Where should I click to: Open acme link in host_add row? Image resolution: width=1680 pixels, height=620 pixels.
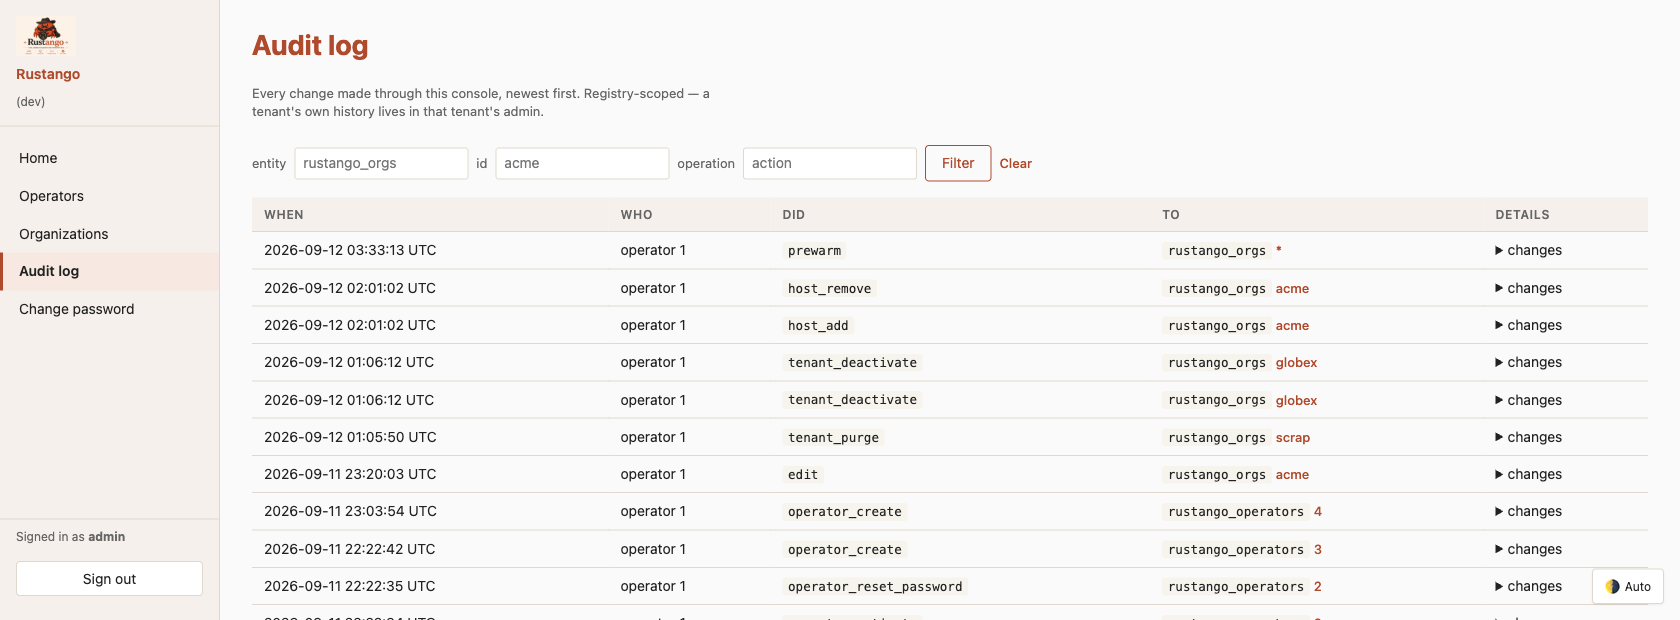point(1292,325)
